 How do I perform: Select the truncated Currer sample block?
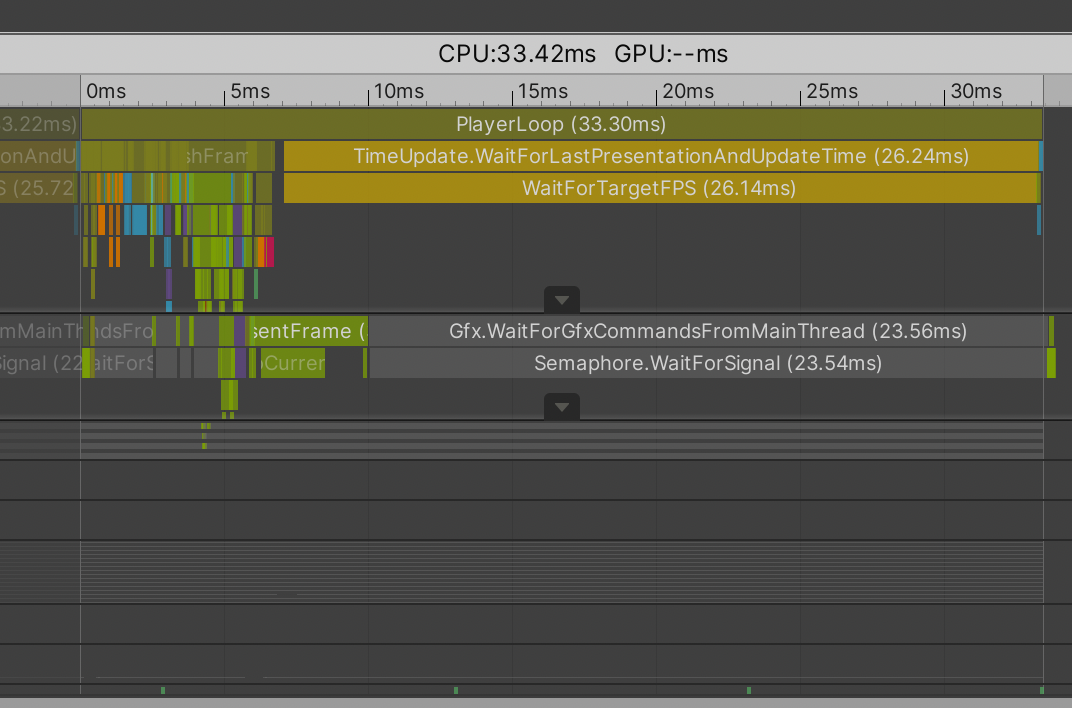(x=295, y=363)
